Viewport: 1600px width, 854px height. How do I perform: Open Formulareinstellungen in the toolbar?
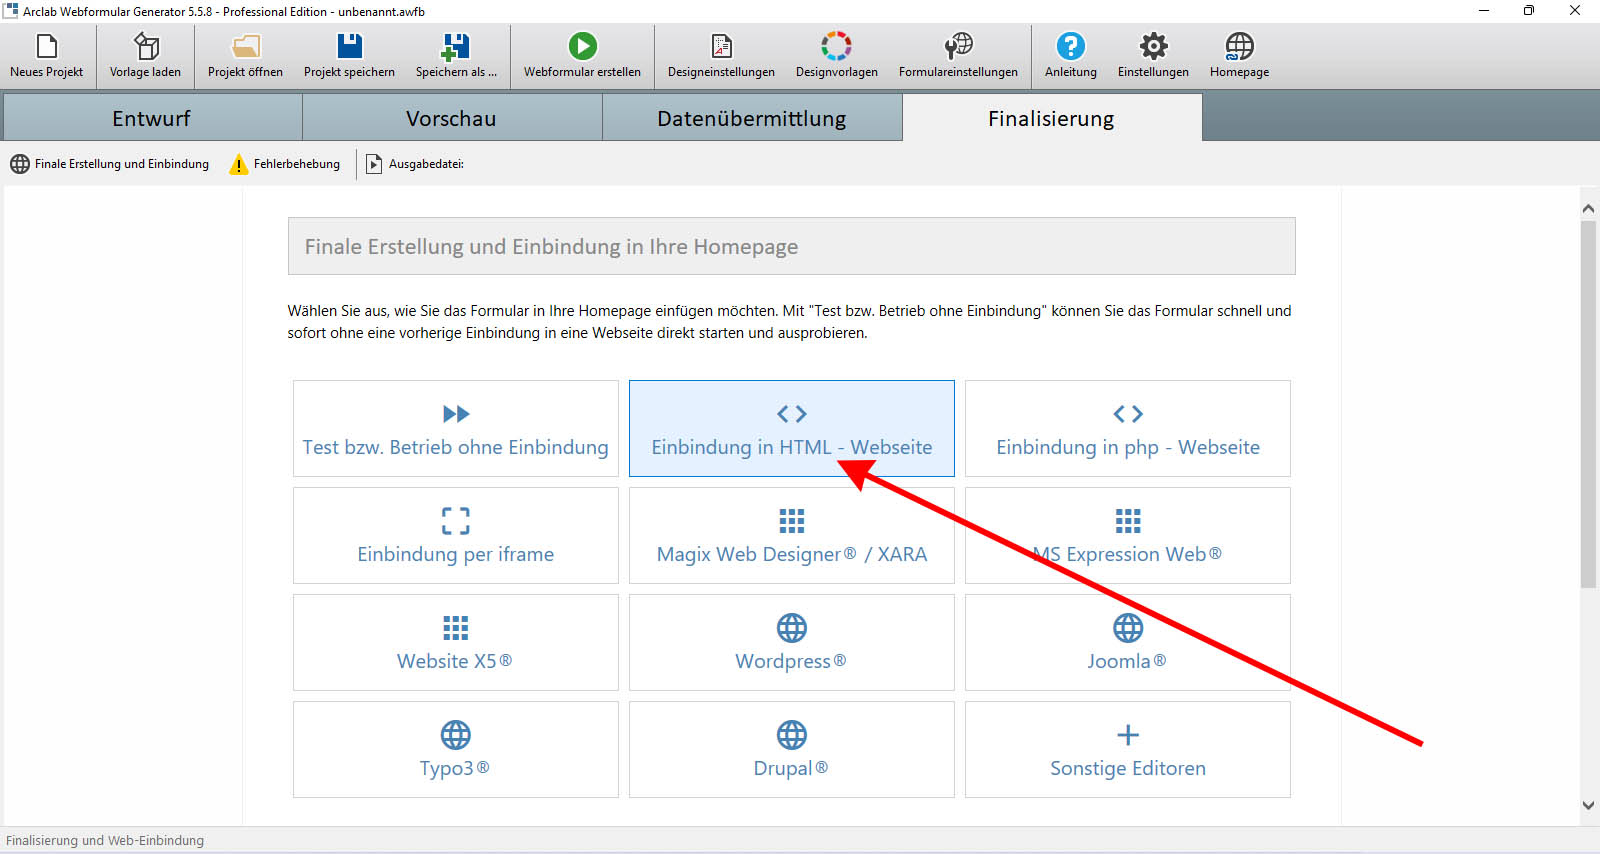(958, 47)
